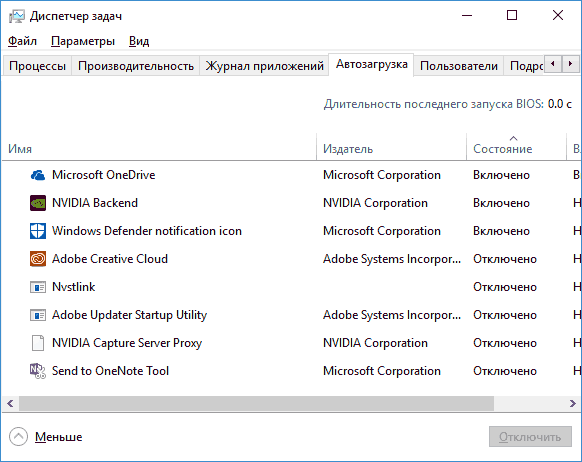Click the horizontal scrollbar left arrow
582x462 pixels.
[10, 403]
